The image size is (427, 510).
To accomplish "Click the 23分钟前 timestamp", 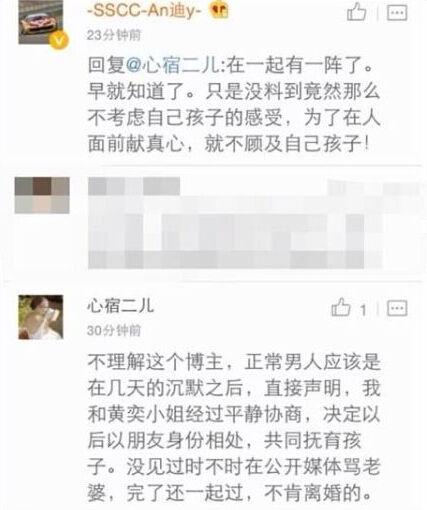I will tap(114, 35).
